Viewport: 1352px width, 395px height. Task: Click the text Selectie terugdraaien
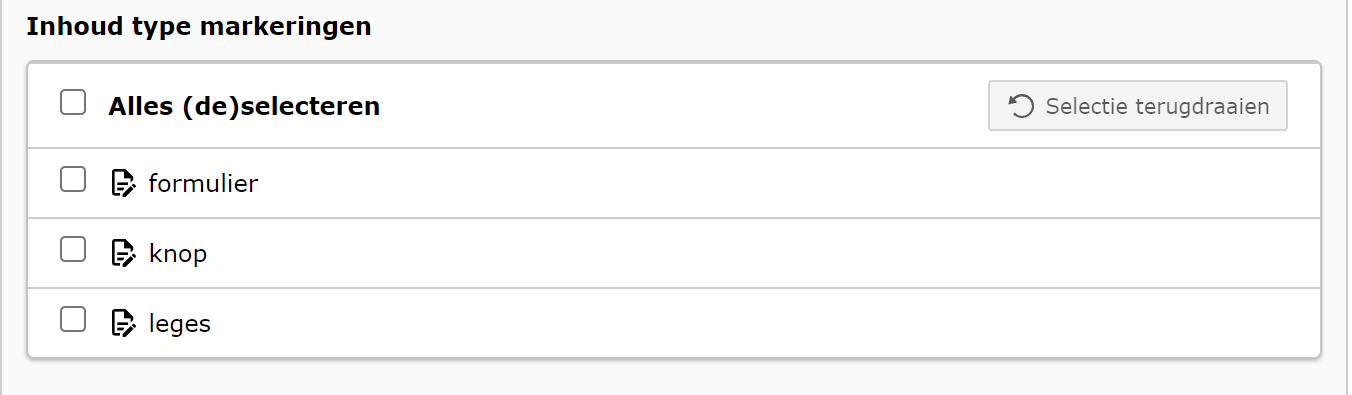[1157, 106]
